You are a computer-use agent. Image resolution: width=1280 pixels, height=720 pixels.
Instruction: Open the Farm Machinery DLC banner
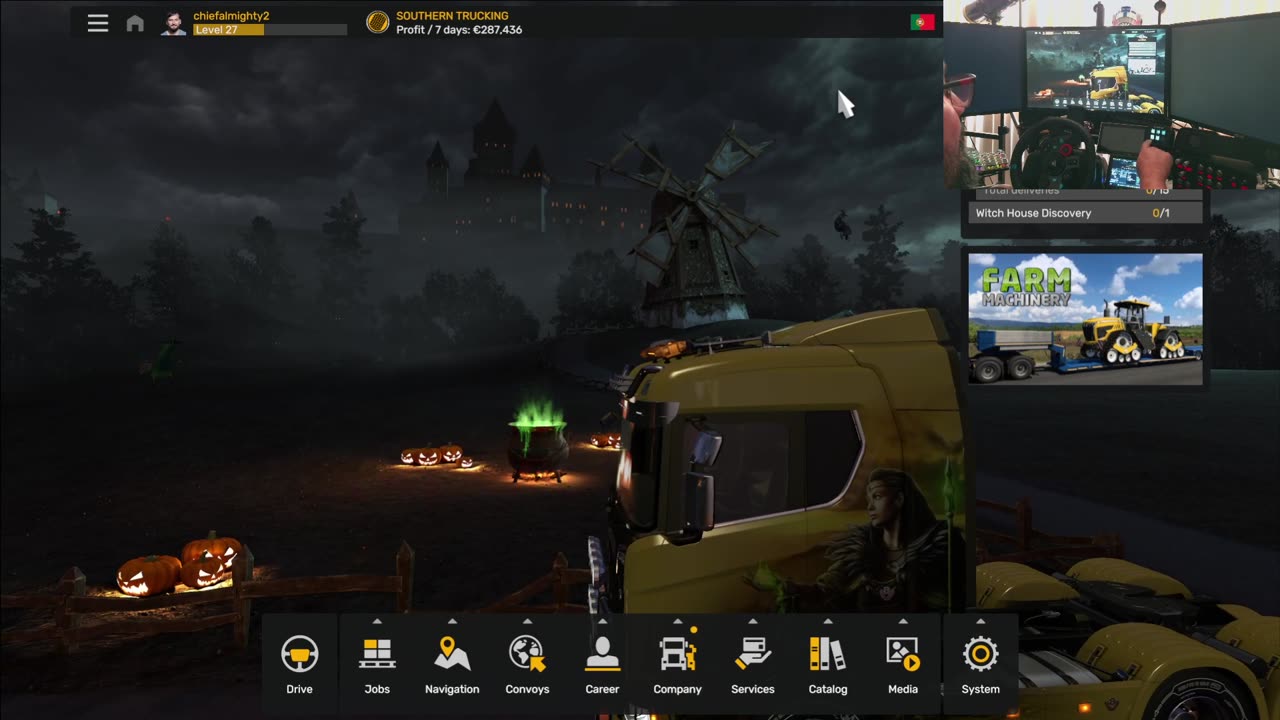pos(1085,319)
